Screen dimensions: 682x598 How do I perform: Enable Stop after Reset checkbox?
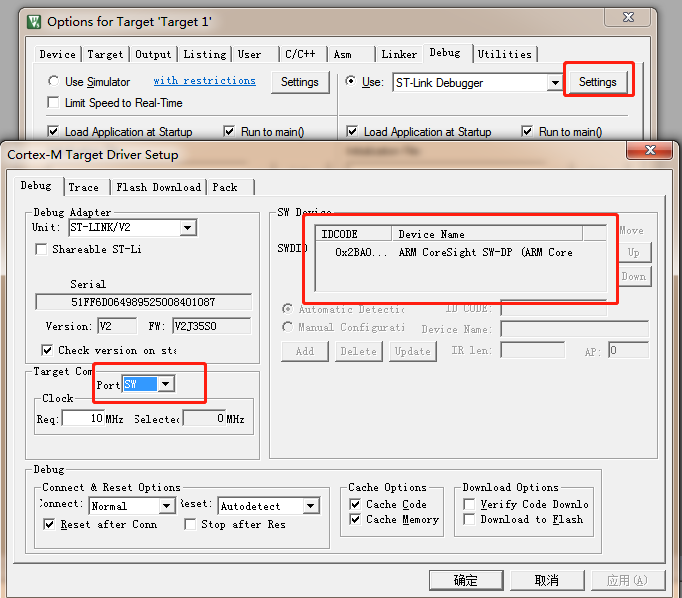[x=190, y=524]
